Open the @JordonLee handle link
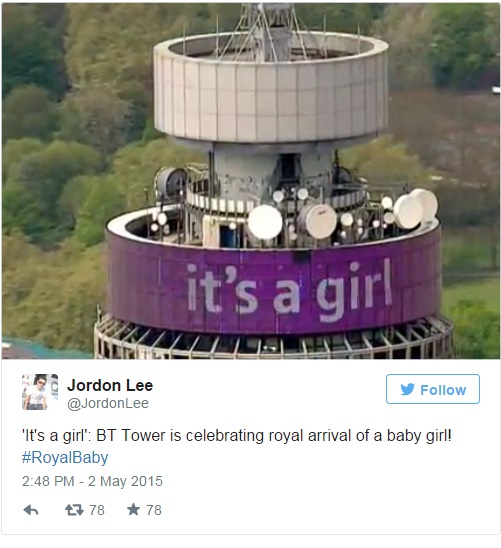The image size is (501, 548). [108, 403]
